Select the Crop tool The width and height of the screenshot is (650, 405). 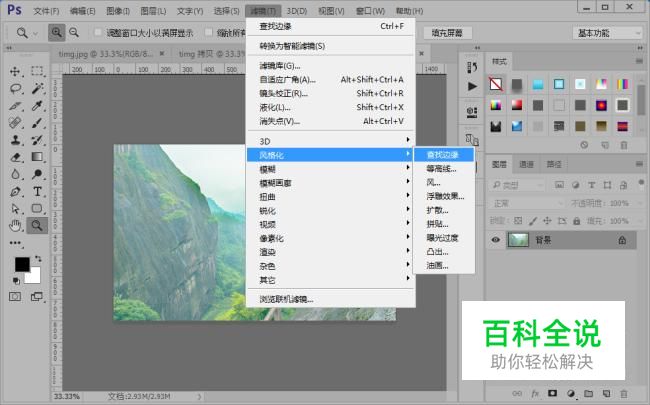(15, 106)
